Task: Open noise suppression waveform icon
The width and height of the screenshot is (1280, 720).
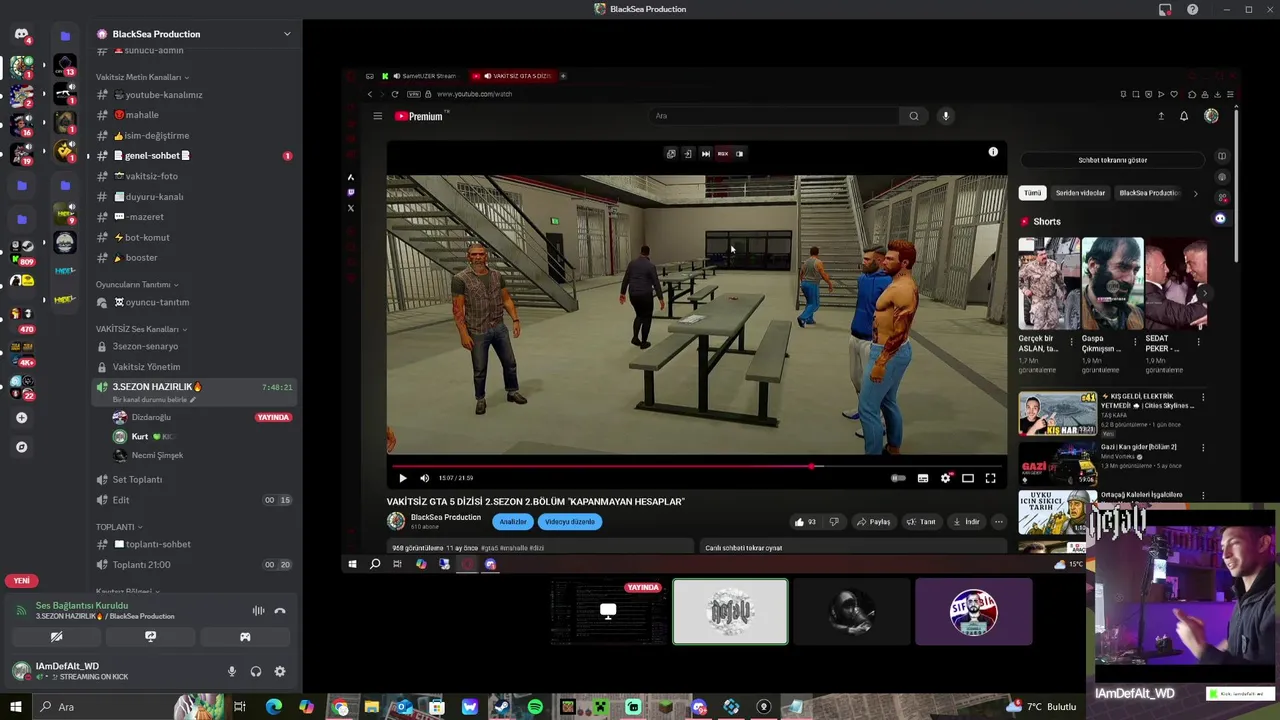Action: coord(258,610)
